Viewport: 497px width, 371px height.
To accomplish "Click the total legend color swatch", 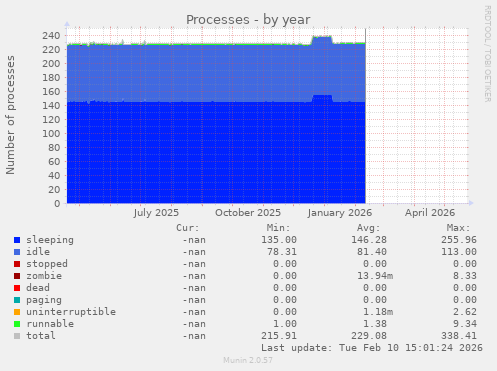I will (17, 336).
